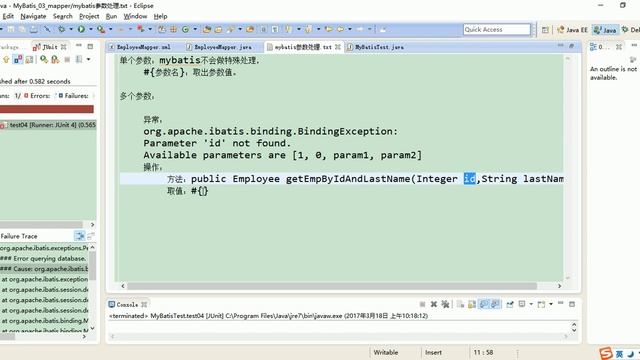
Task: Click Sogou input method icon in taskbar
Action: pos(606,353)
